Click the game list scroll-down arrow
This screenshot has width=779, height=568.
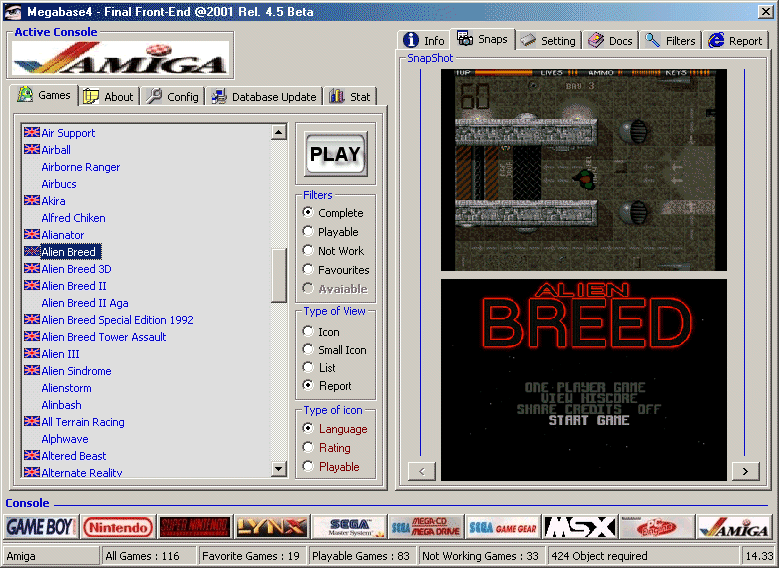pos(279,469)
